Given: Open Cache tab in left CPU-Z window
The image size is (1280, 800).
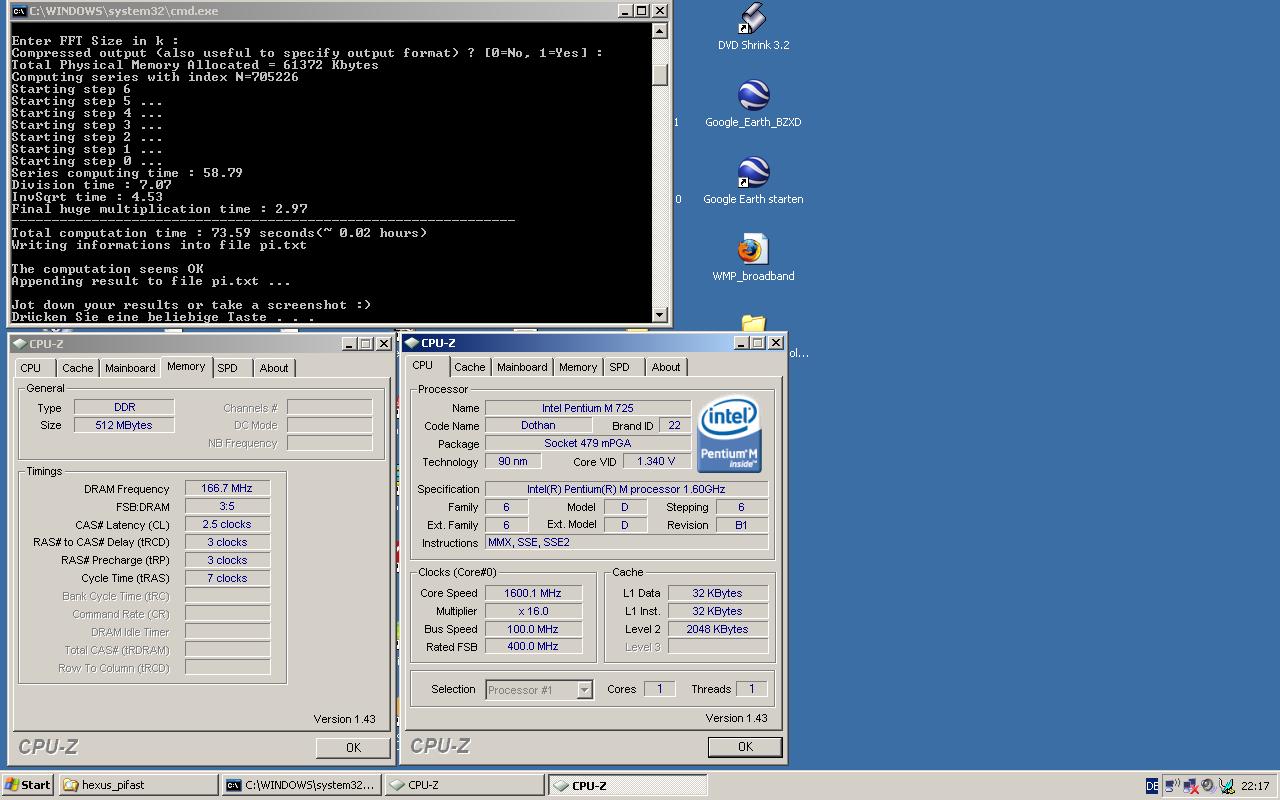Looking at the screenshot, I should [x=77, y=368].
